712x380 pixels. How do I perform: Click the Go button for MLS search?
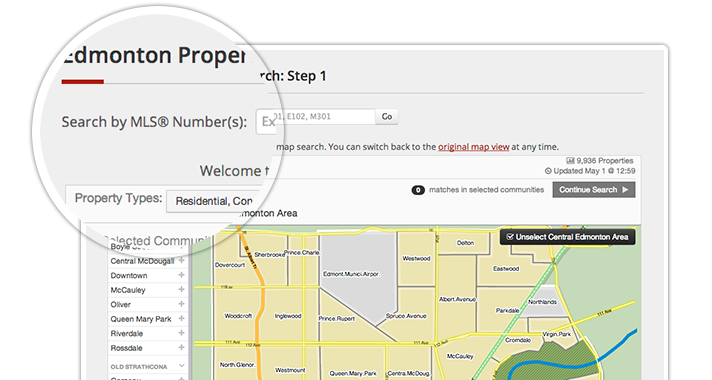point(387,117)
